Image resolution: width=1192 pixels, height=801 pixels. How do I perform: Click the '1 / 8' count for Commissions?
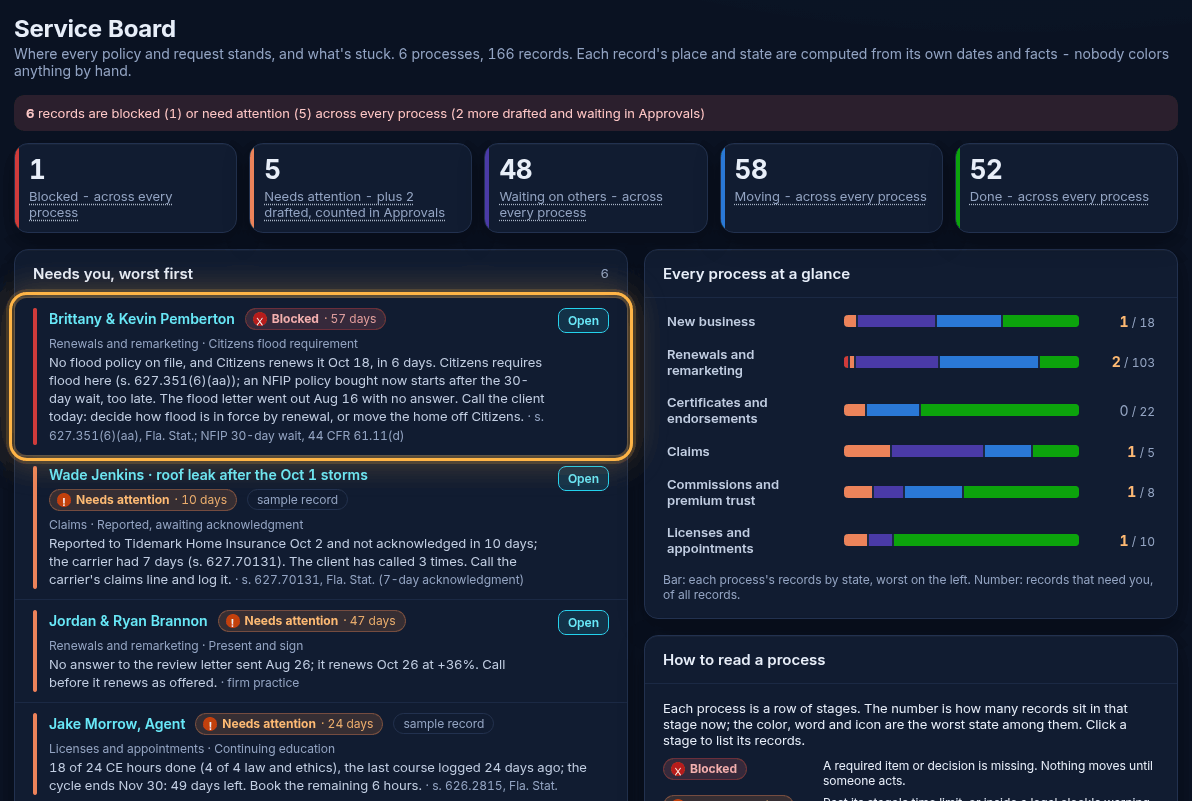1140,492
